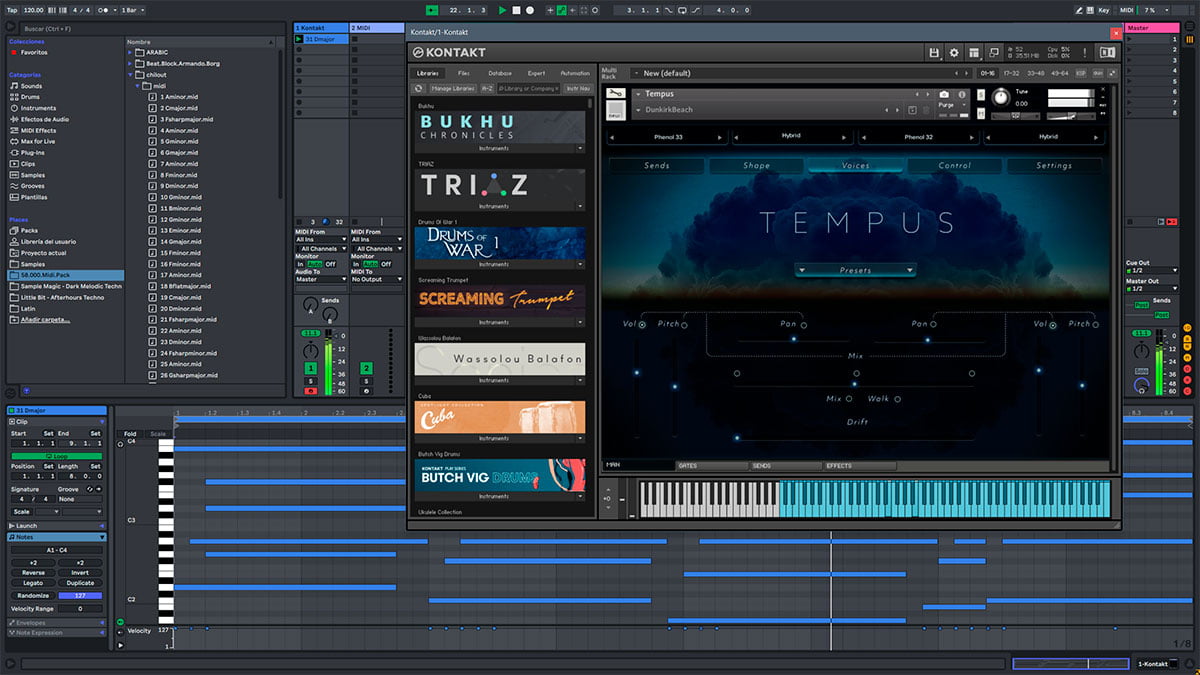Screen dimensions: 1200x675
Task: Open Grooves category in browser
Action: [x=33, y=186]
